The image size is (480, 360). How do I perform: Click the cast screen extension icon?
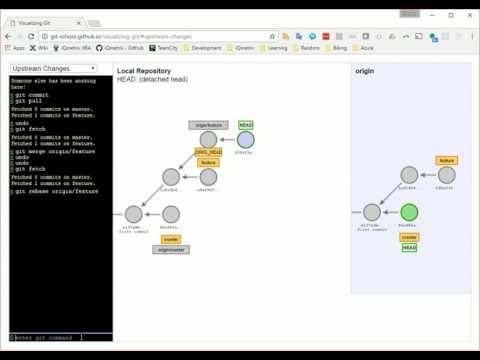coord(419,36)
